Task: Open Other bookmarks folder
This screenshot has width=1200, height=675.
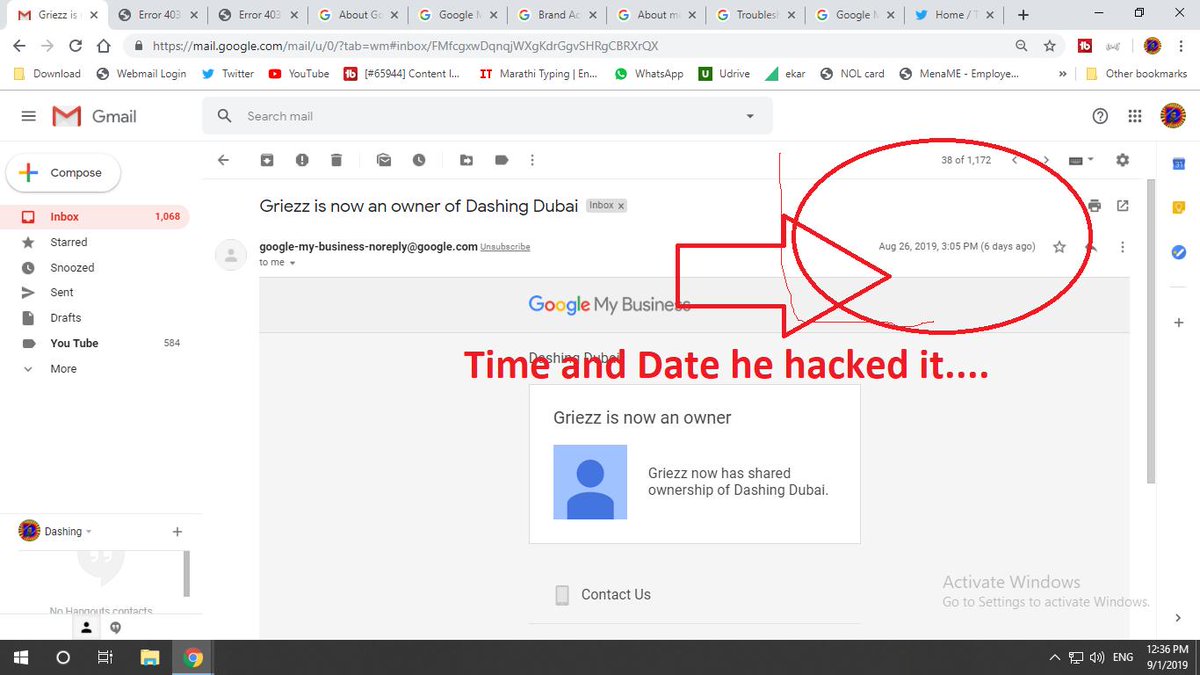Action: click(x=1135, y=74)
